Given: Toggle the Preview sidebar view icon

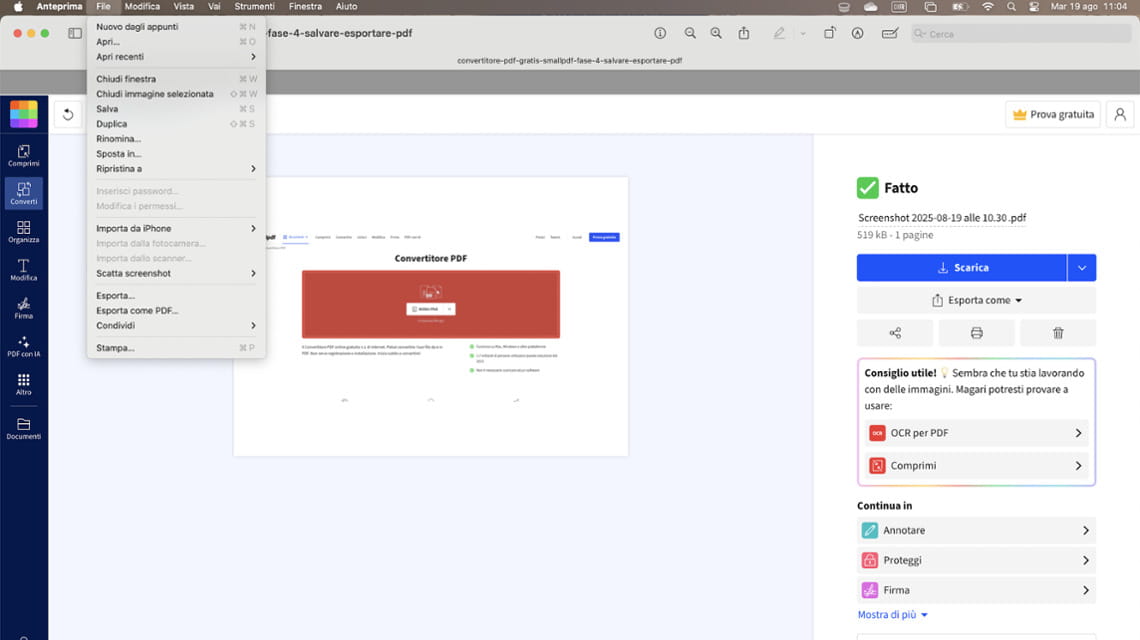Looking at the screenshot, I should click(75, 33).
